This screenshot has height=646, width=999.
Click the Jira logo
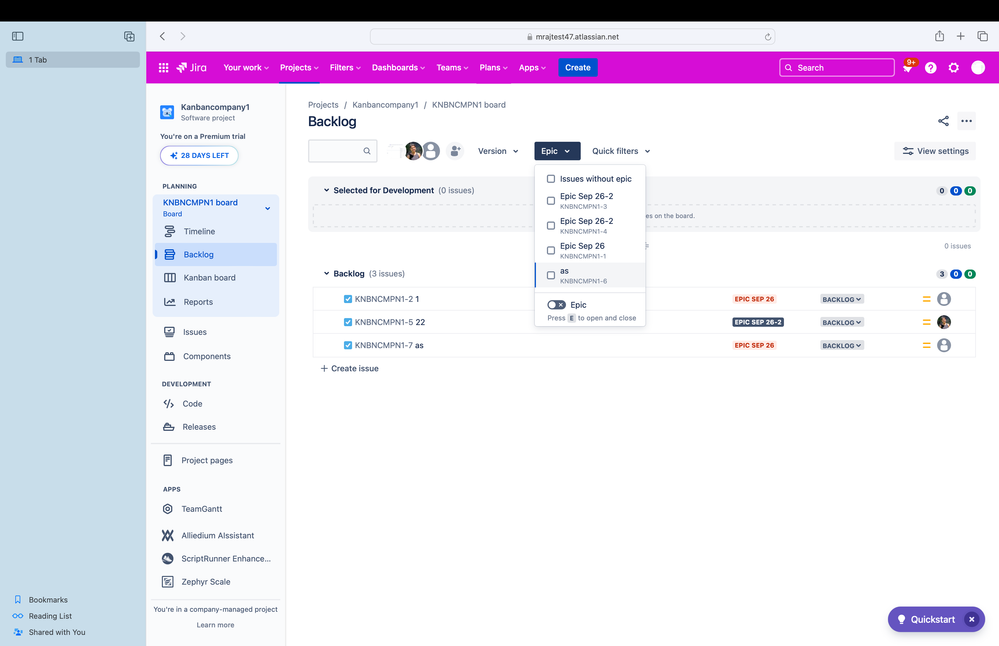coord(192,68)
